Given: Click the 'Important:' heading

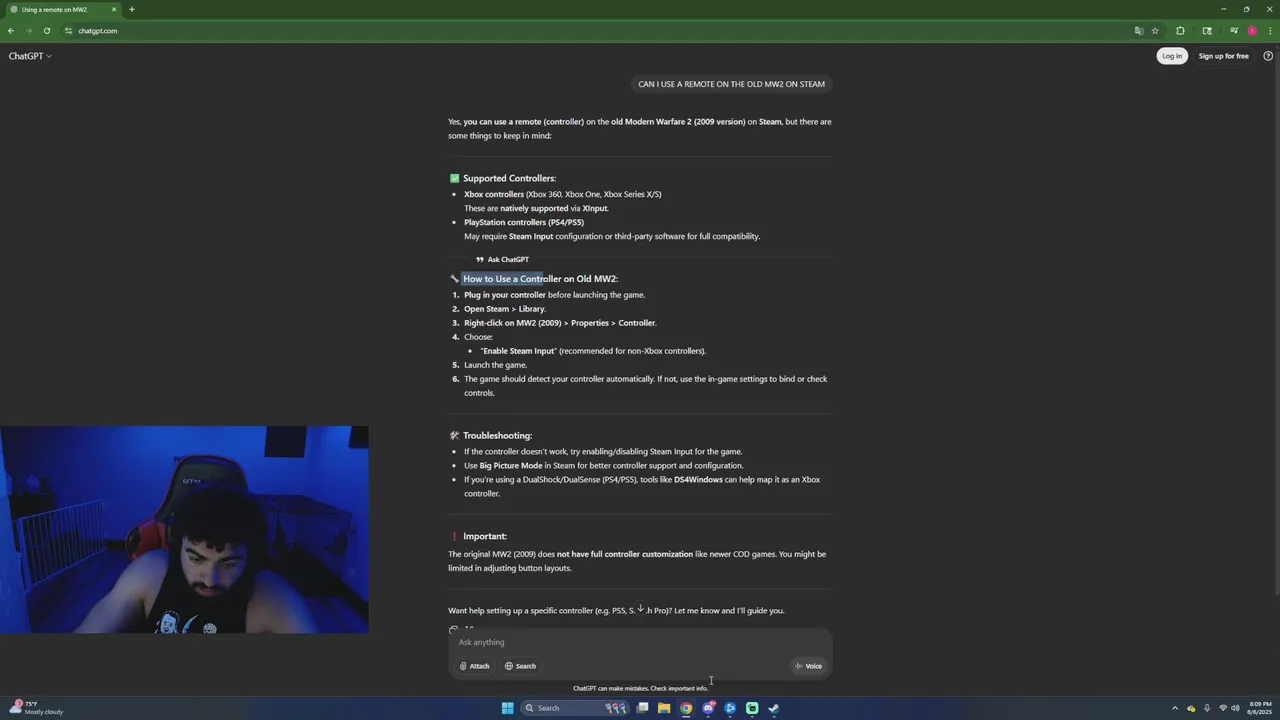Looking at the screenshot, I should [484, 536].
